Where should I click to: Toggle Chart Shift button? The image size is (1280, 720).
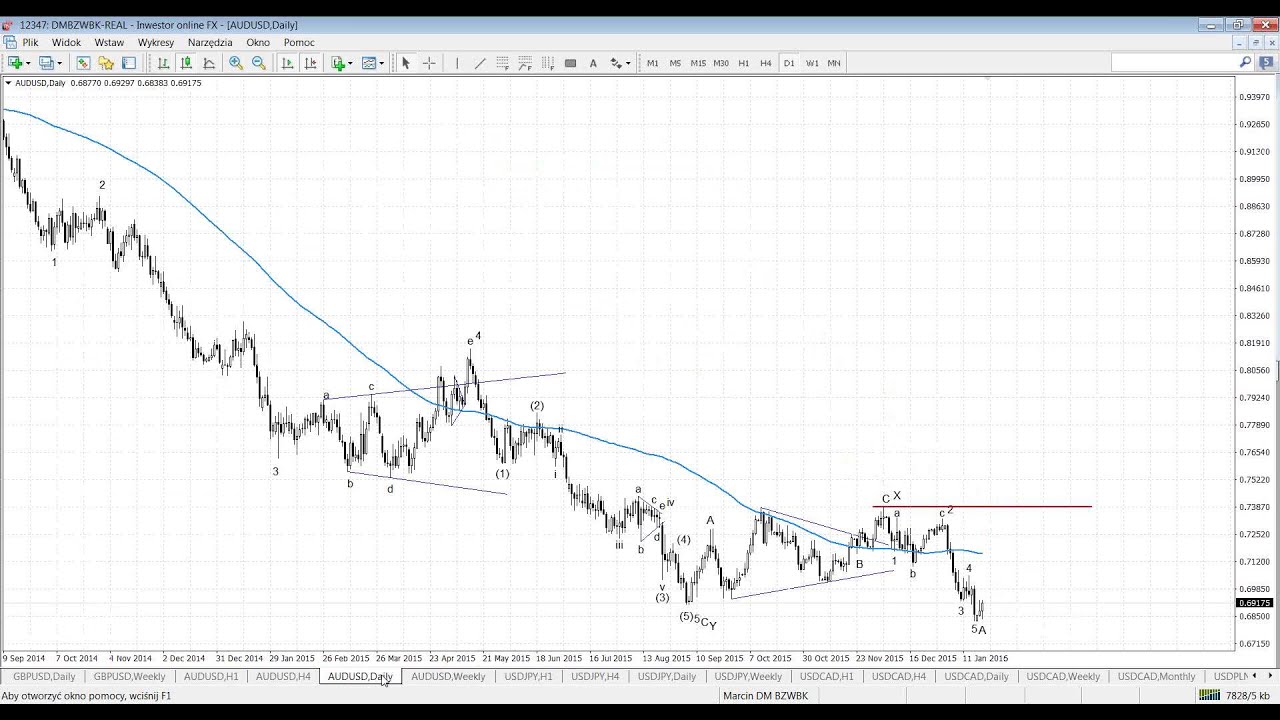(310, 63)
